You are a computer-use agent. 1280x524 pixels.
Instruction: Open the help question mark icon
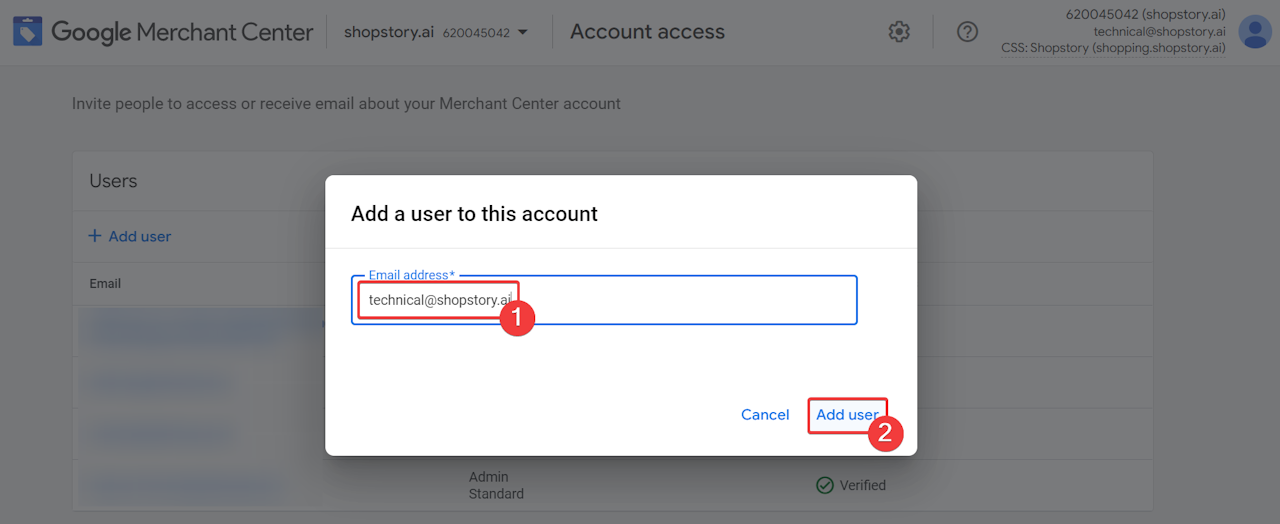967,32
